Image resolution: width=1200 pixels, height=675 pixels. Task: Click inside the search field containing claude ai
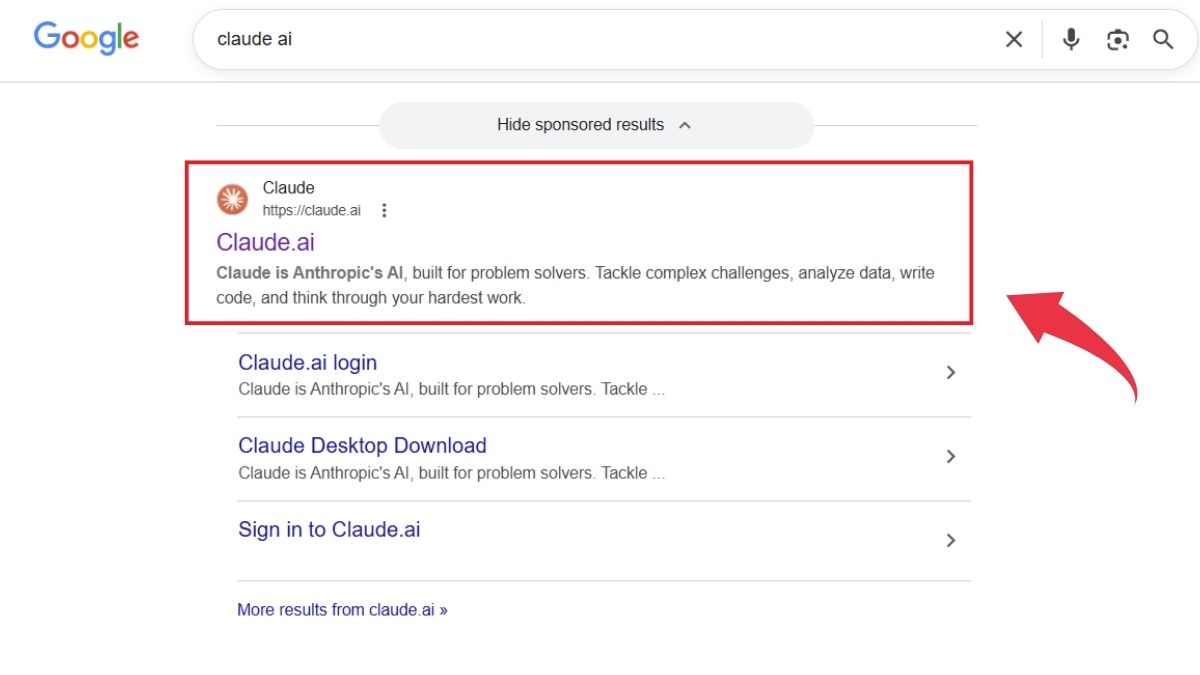(x=600, y=39)
